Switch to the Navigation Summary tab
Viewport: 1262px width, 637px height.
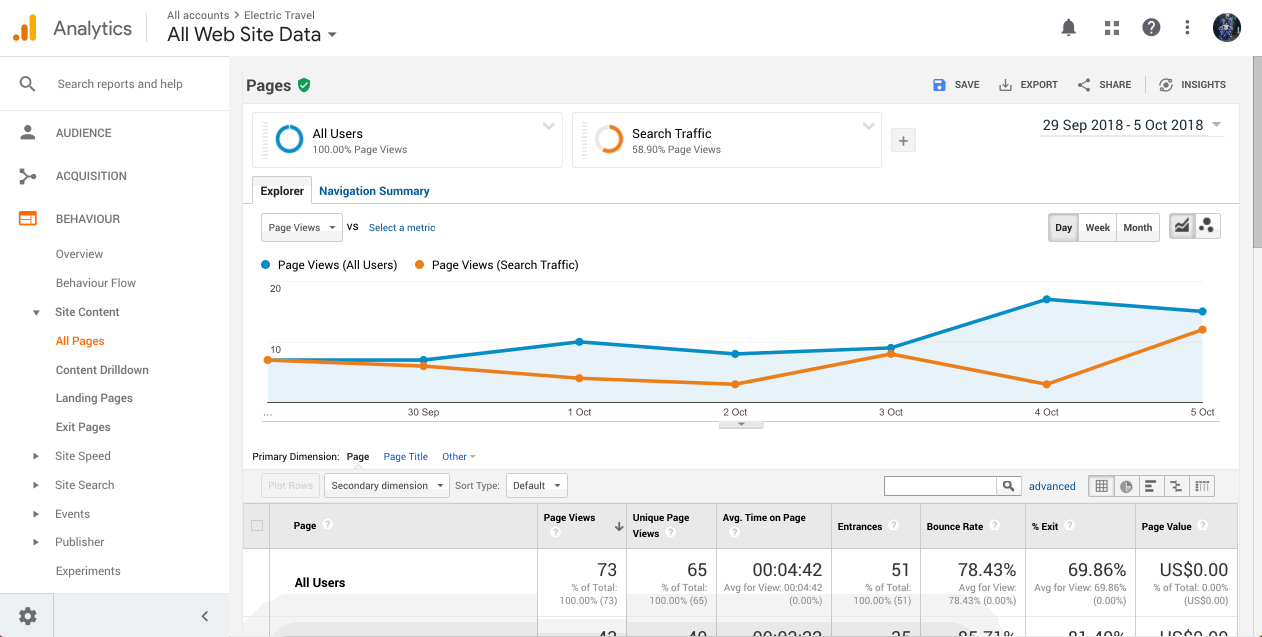pyautogui.click(x=374, y=191)
